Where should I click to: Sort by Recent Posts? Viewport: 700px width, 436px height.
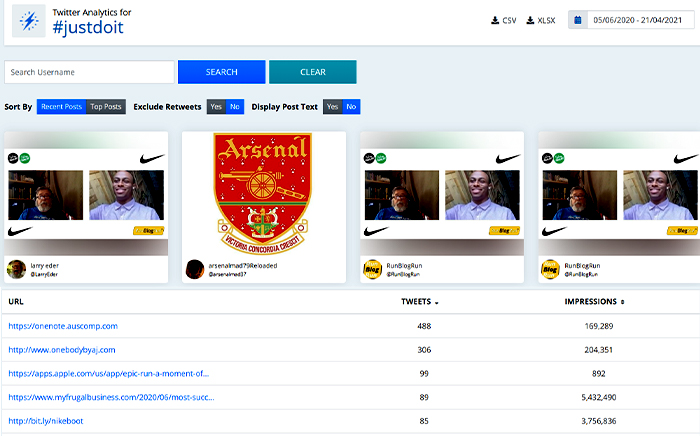click(62, 107)
